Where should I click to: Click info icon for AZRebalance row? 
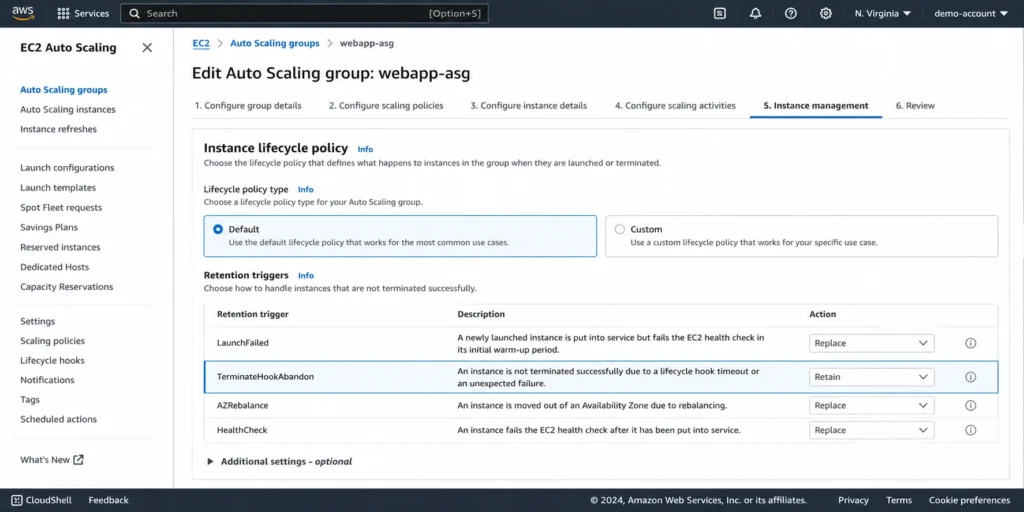pyautogui.click(x=970, y=406)
